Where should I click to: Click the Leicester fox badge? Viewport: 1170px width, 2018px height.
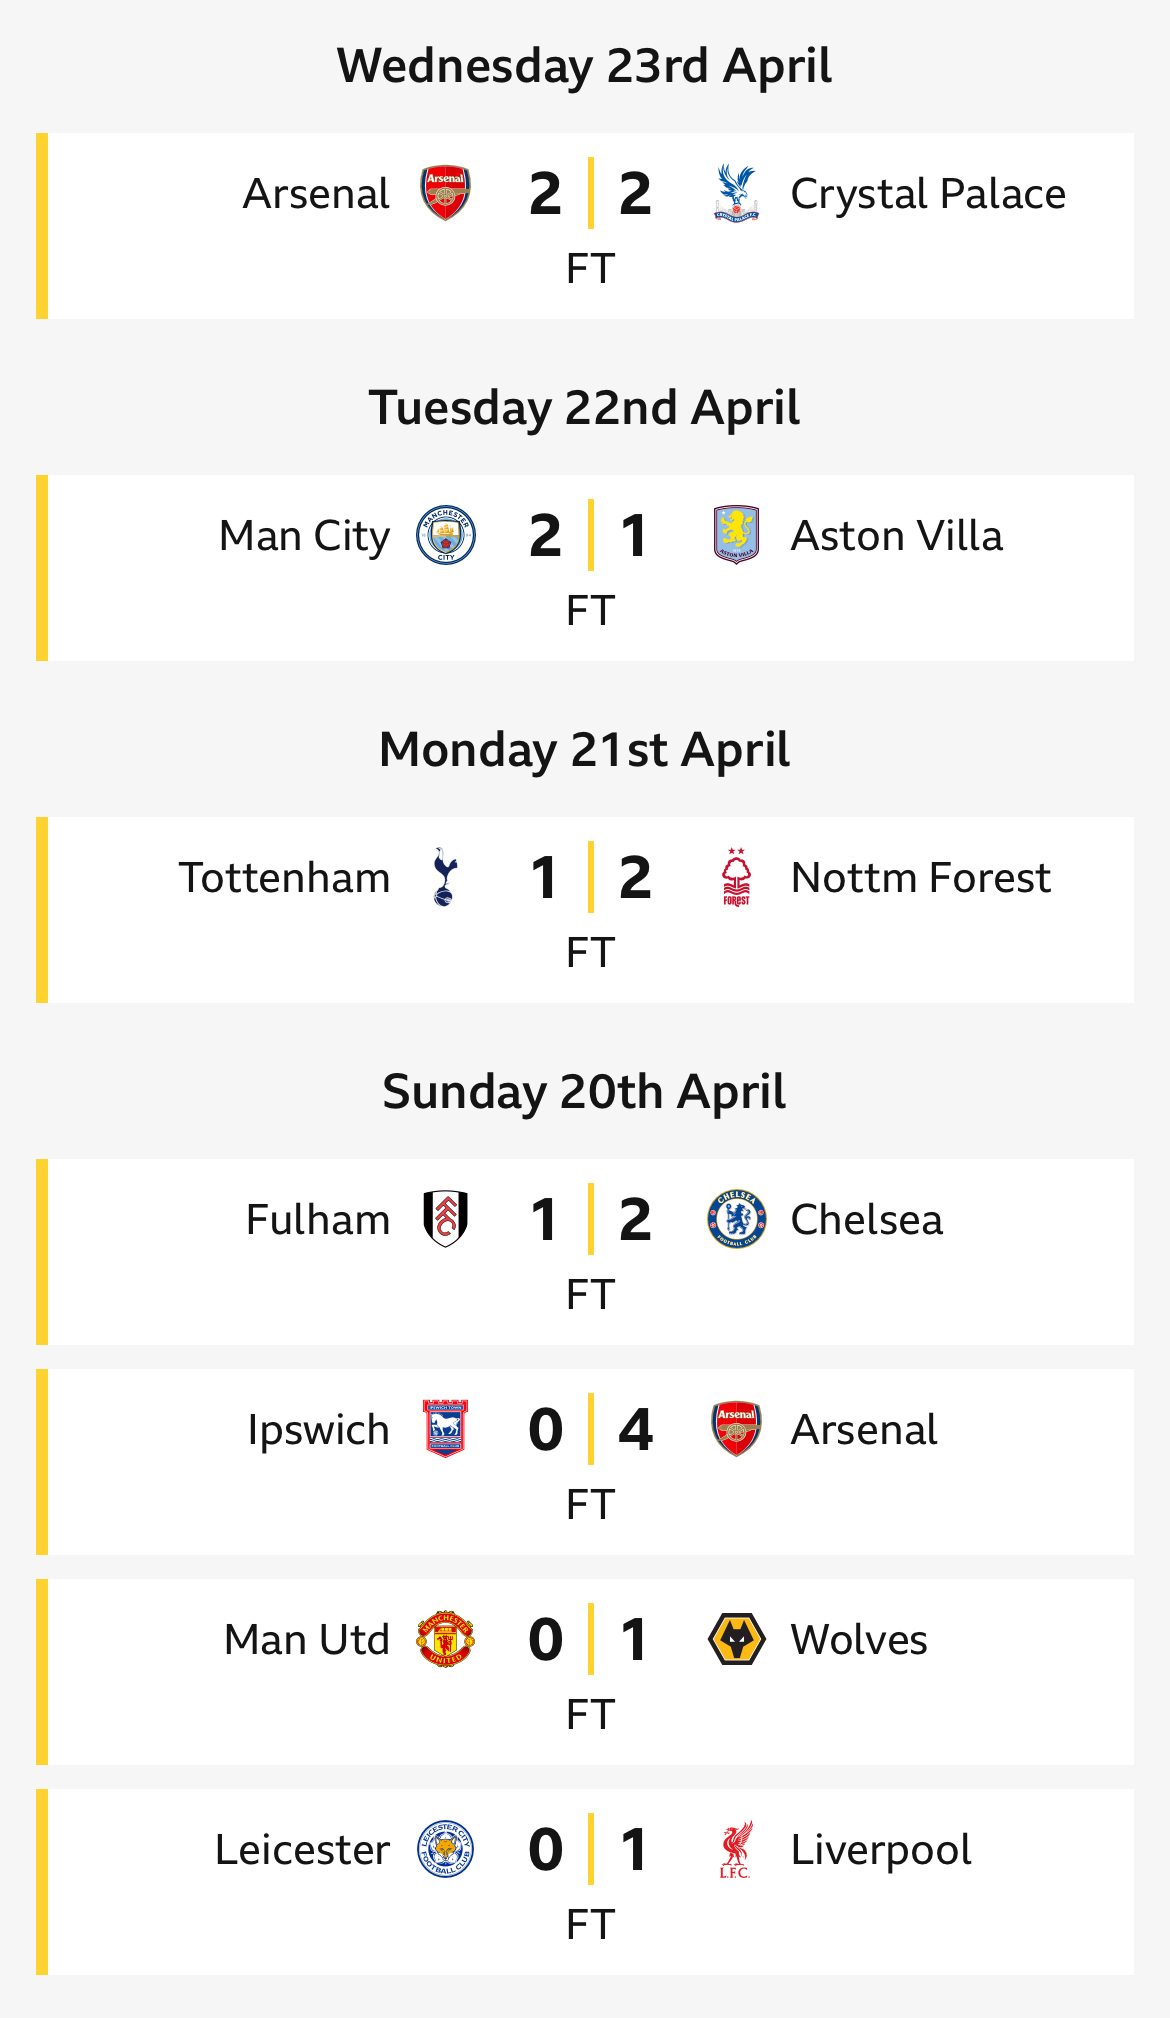pyautogui.click(x=445, y=1849)
